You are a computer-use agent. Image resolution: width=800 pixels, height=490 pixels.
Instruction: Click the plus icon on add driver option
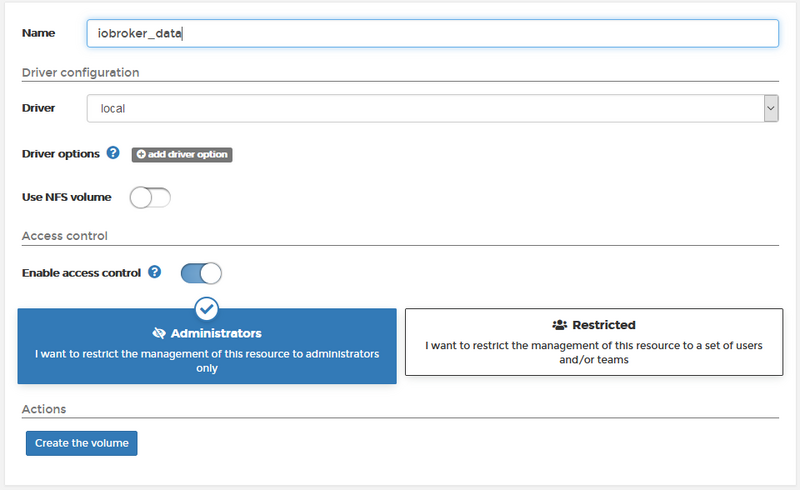pyautogui.click(x=141, y=155)
